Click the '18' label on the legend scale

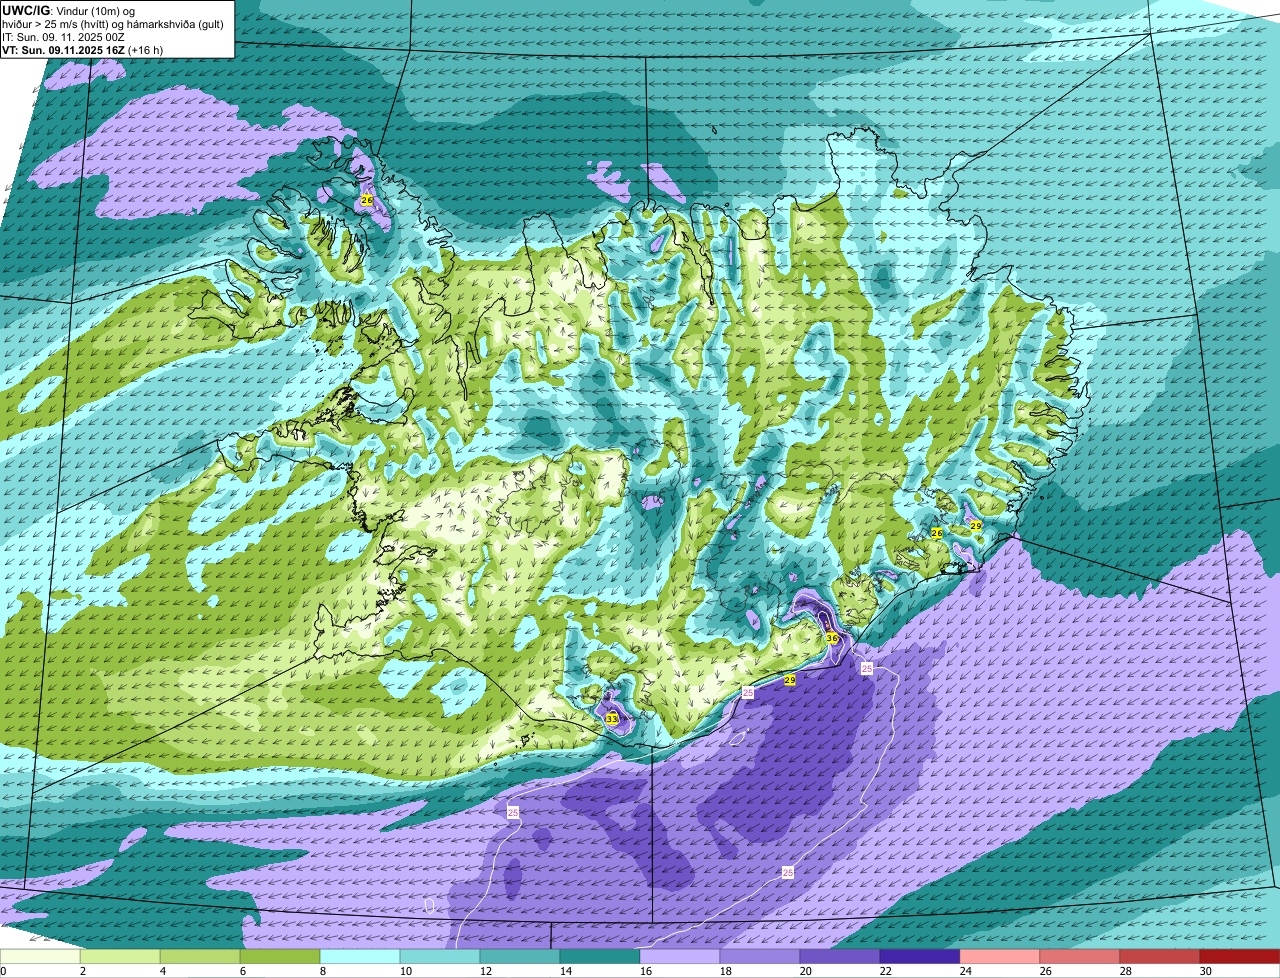click(725, 972)
